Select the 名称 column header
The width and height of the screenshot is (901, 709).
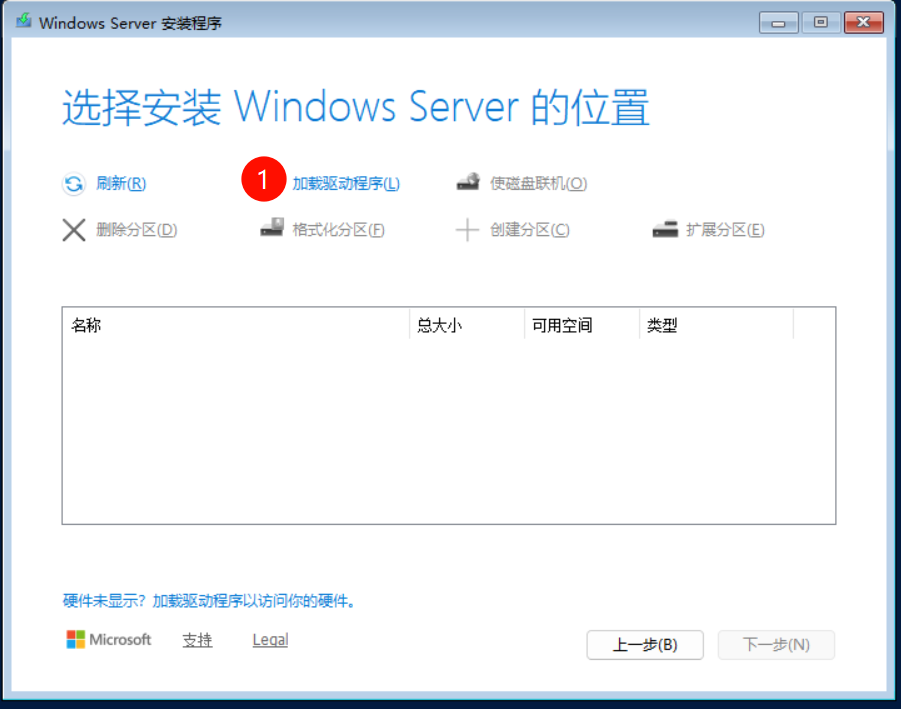86,325
